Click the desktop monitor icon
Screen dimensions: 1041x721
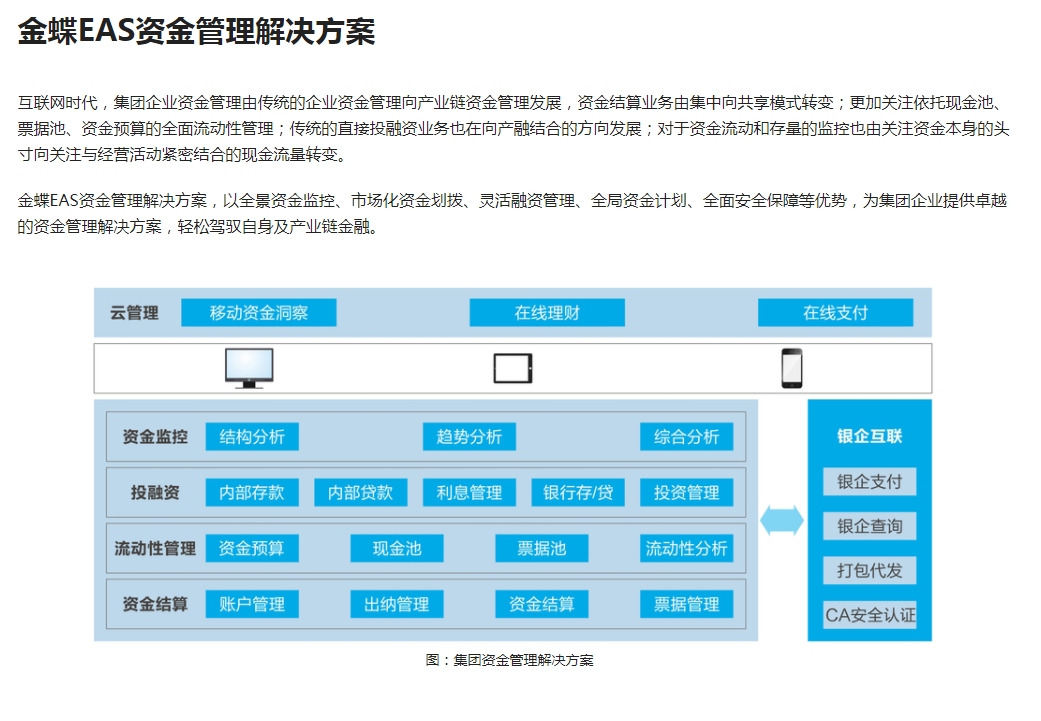point(249,368)
